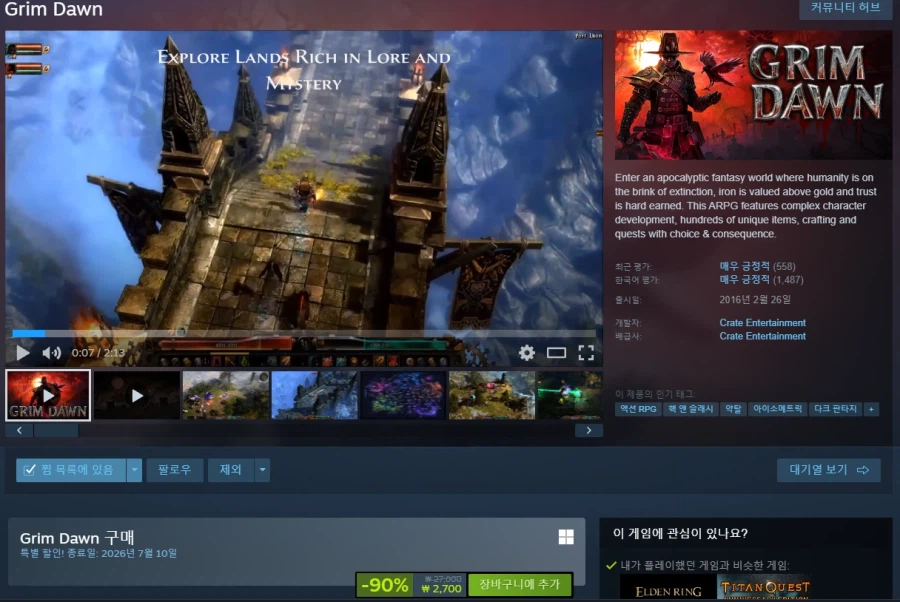Seek along the video progress bar

coord(304,333)
